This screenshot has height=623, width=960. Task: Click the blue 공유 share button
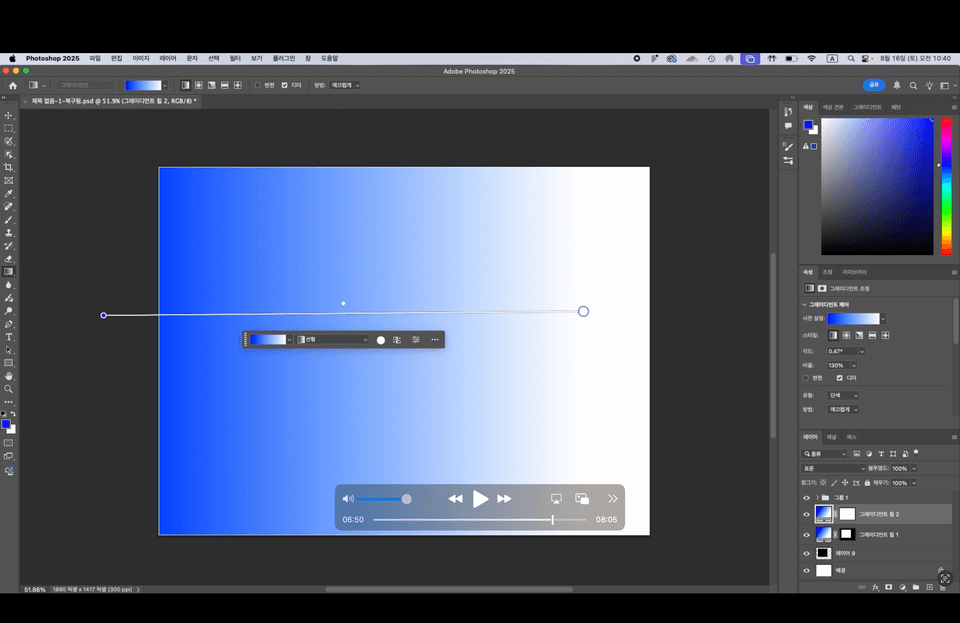click(x=874, y=85)
